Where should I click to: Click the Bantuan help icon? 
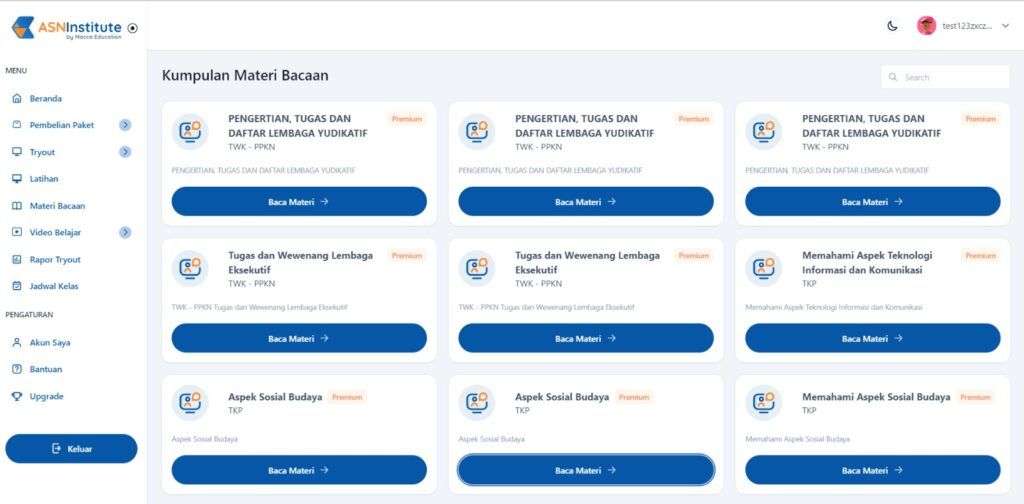[17, 369]
